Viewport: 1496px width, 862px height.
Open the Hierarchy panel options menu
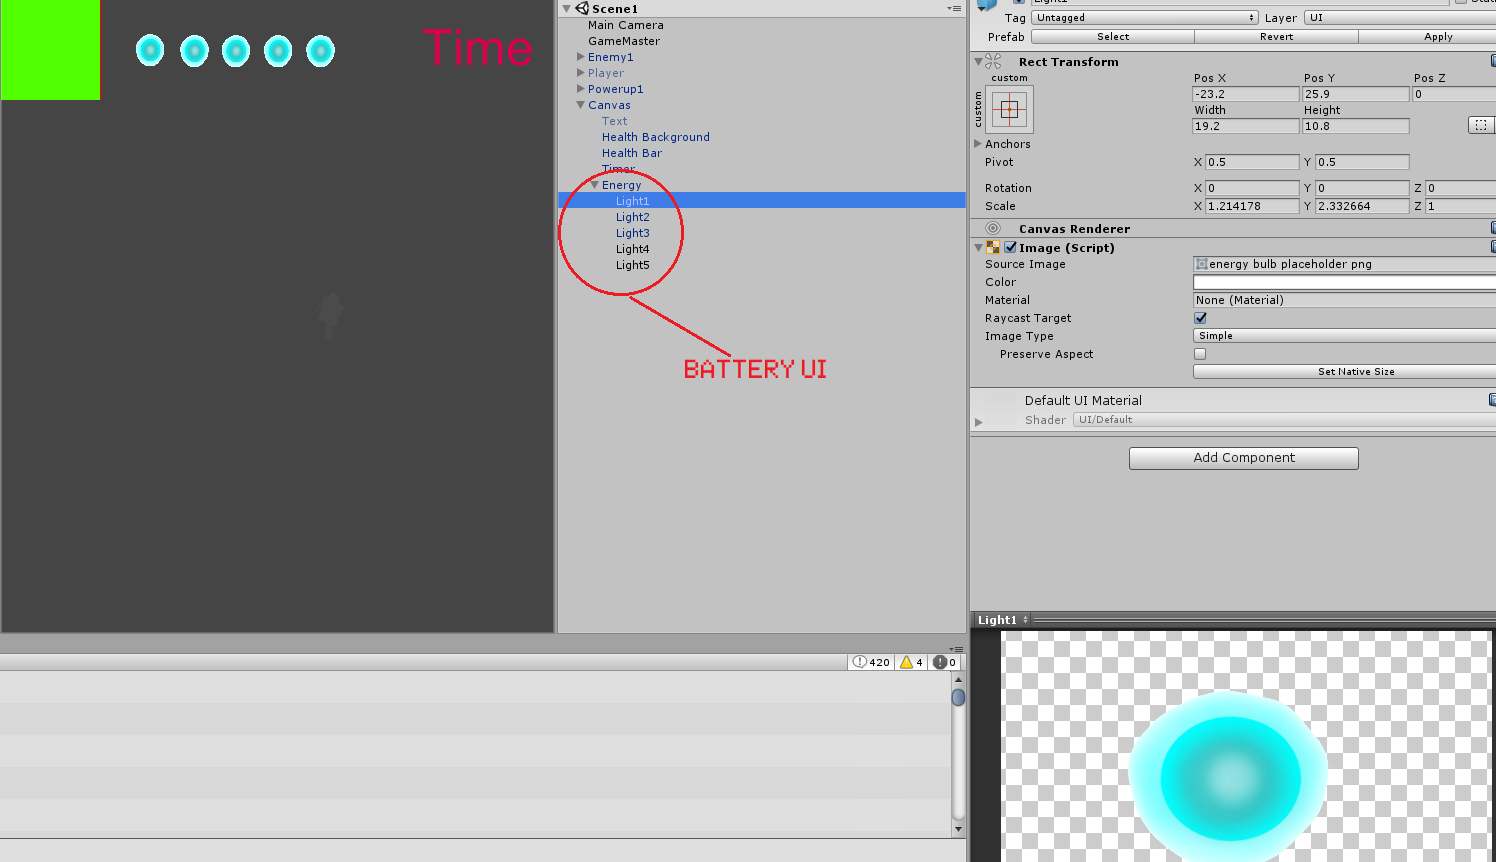point(954,8)
